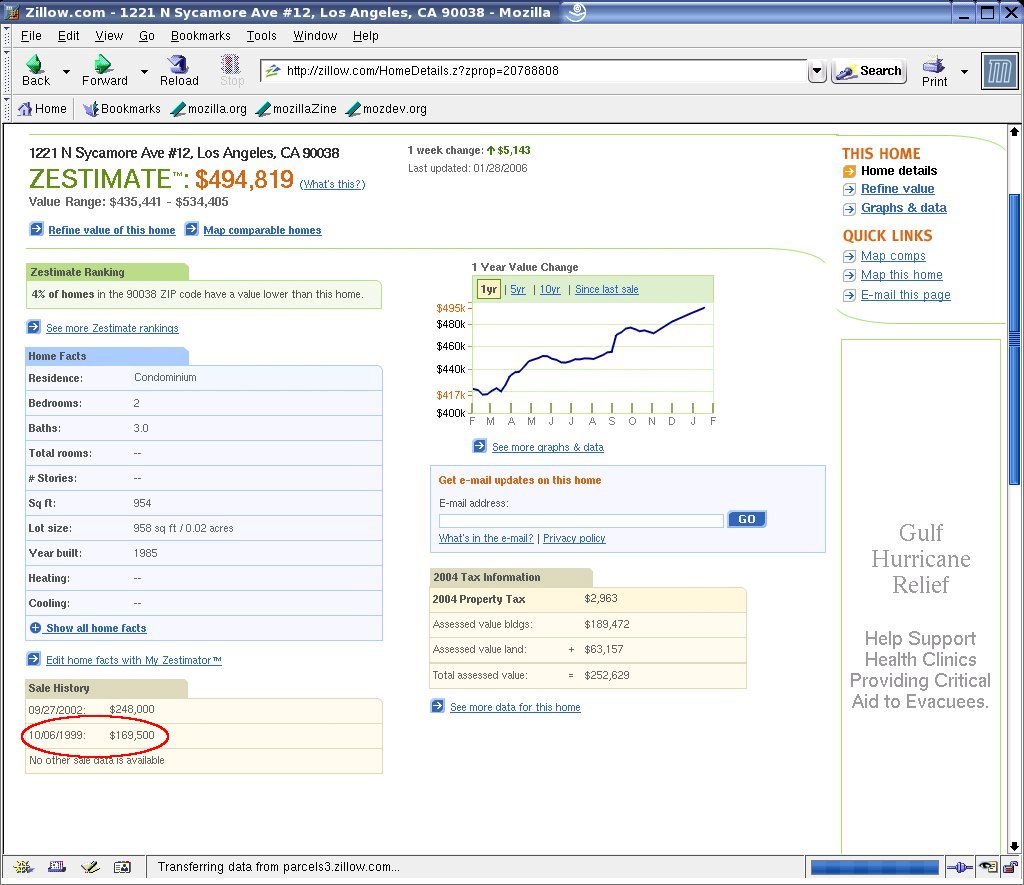Viewport: 1024px width, 885px height.
Task: Open the Edit menu
Action: pos(69,36)
